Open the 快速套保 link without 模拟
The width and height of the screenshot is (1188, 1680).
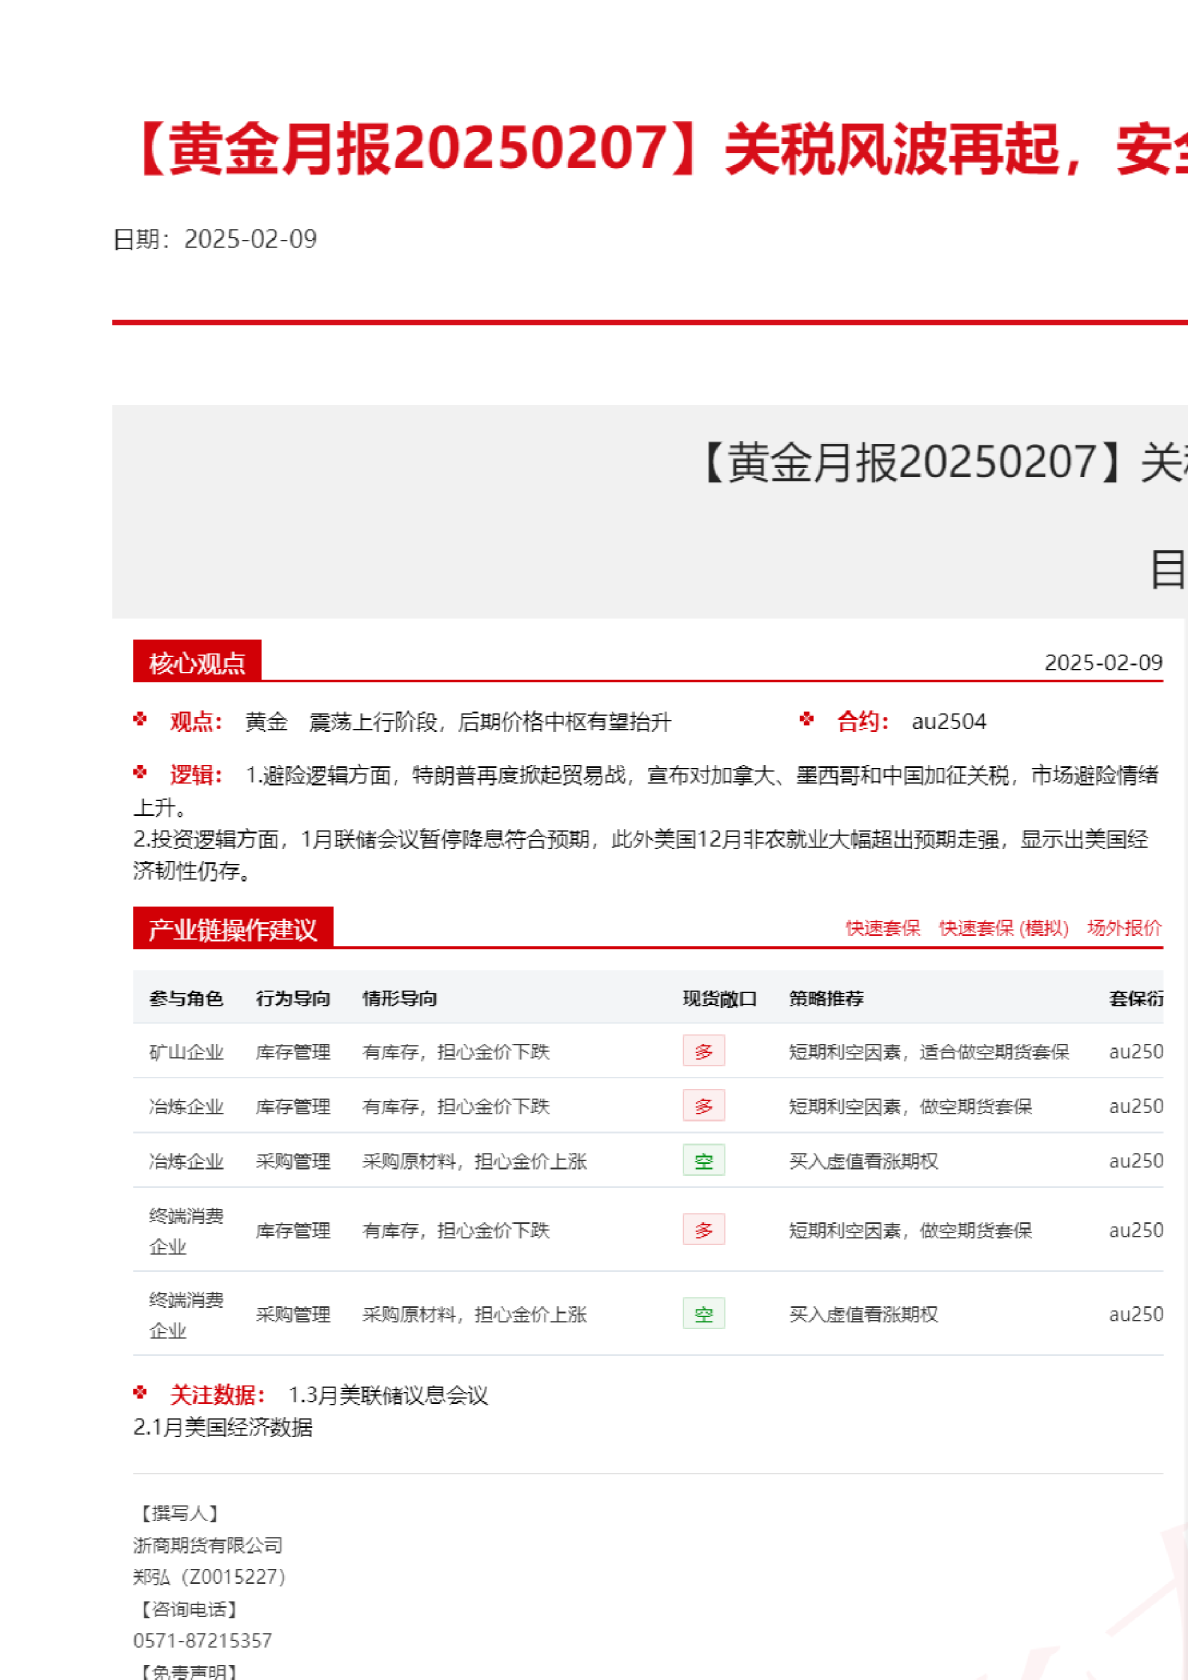coord(882,928)
